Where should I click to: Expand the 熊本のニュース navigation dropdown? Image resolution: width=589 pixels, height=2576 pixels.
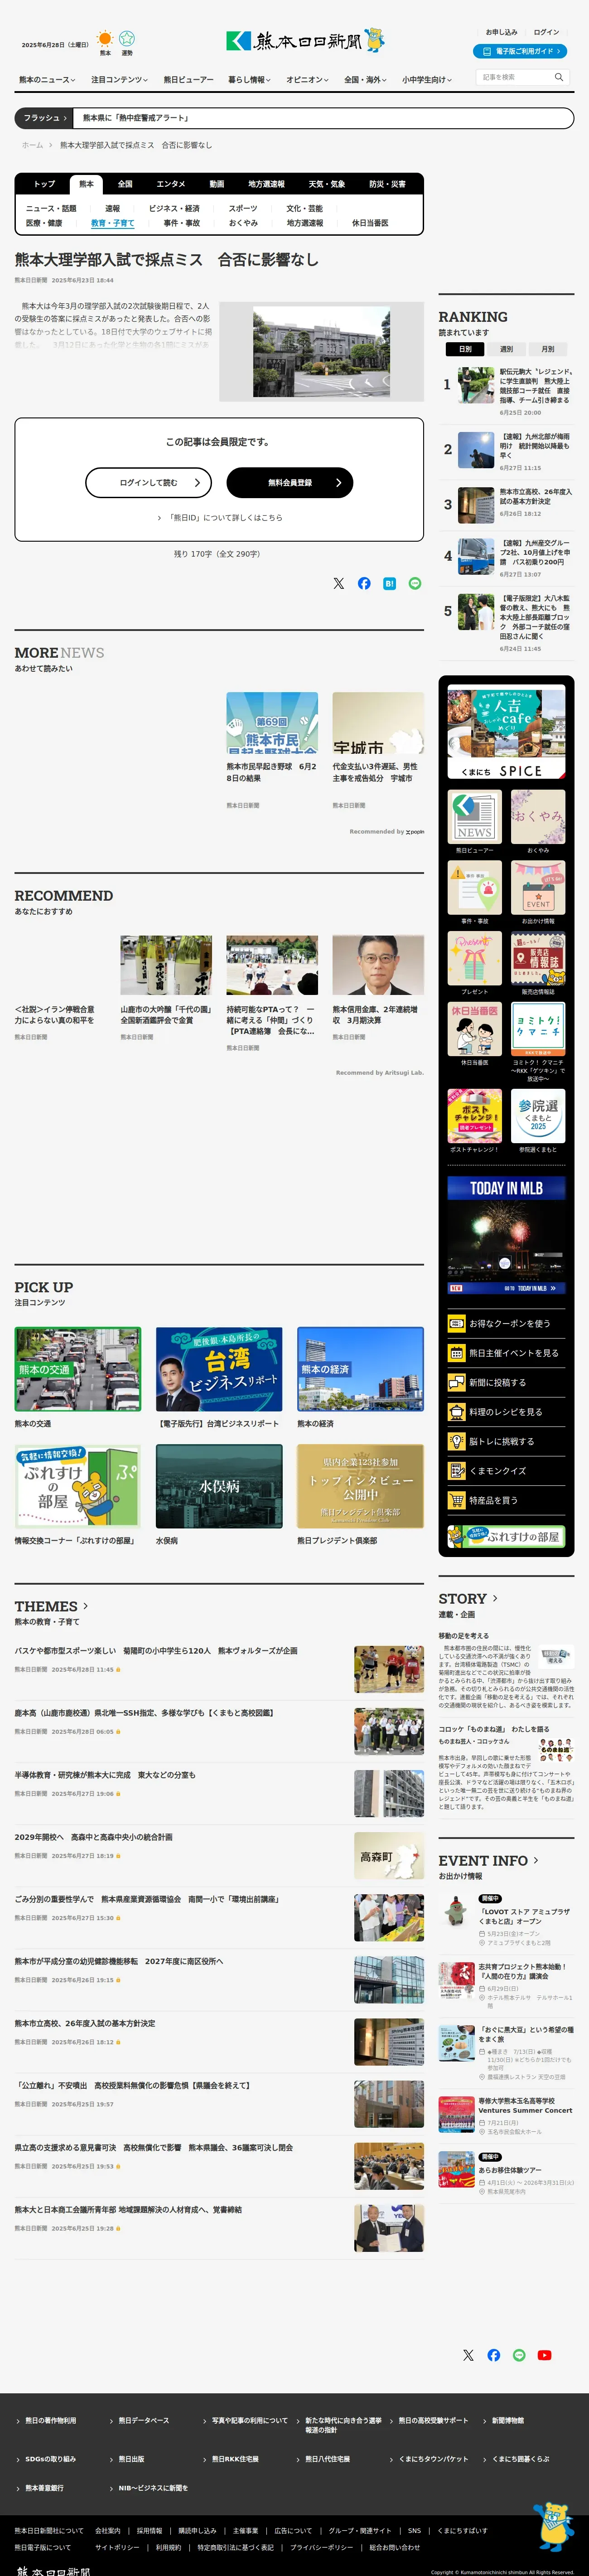pyautogui.click(x=47, y=80)
